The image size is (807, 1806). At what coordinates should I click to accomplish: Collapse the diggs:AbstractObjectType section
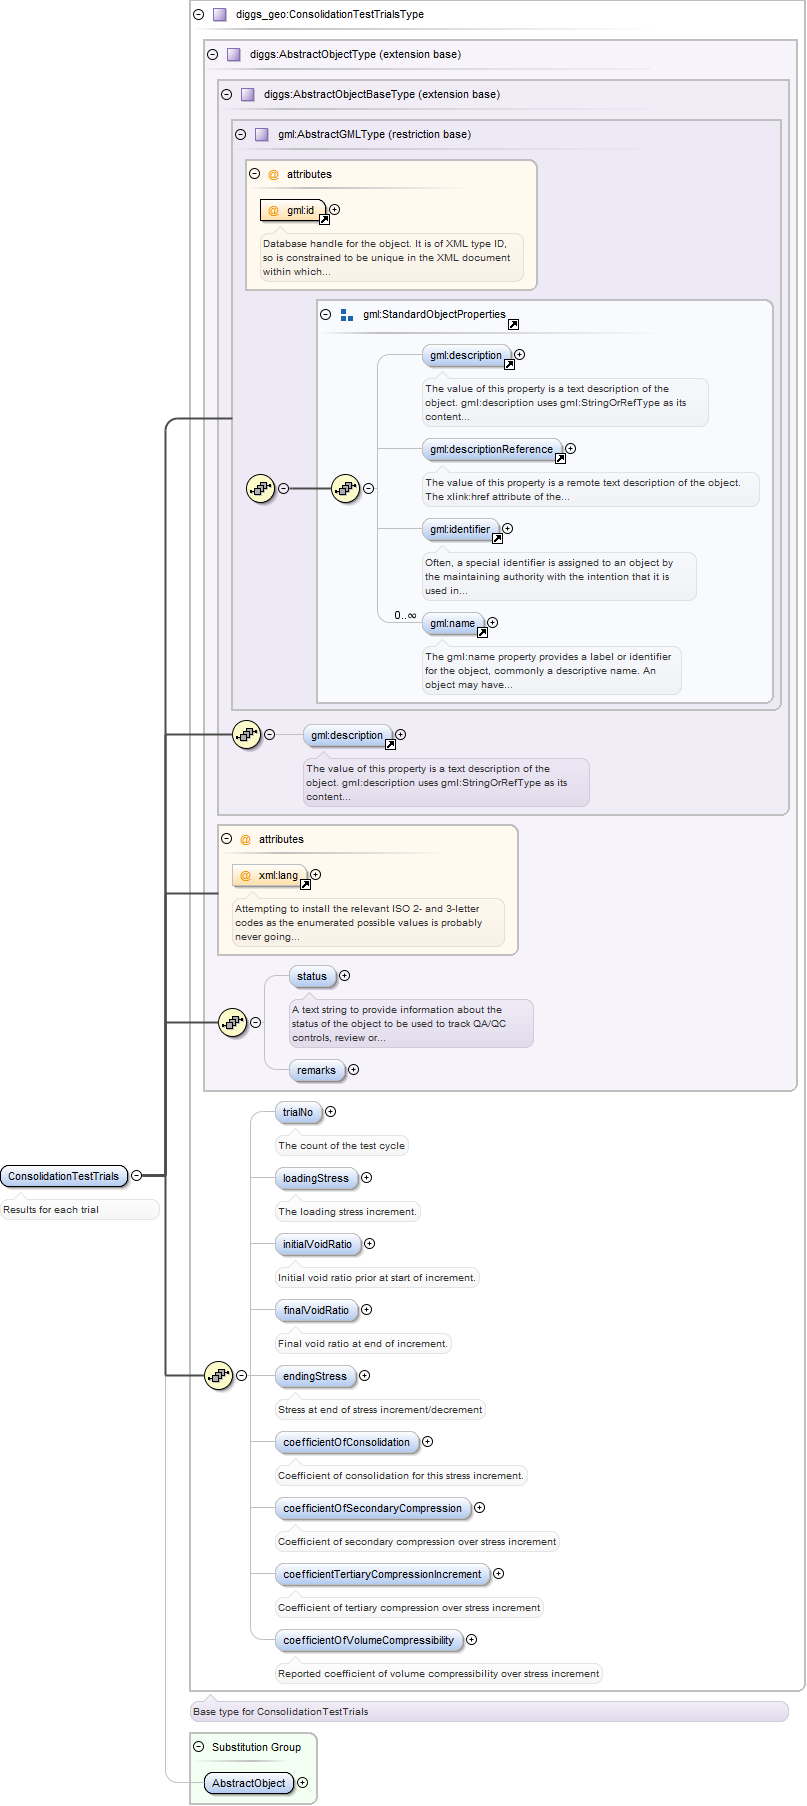pos(212,55)
